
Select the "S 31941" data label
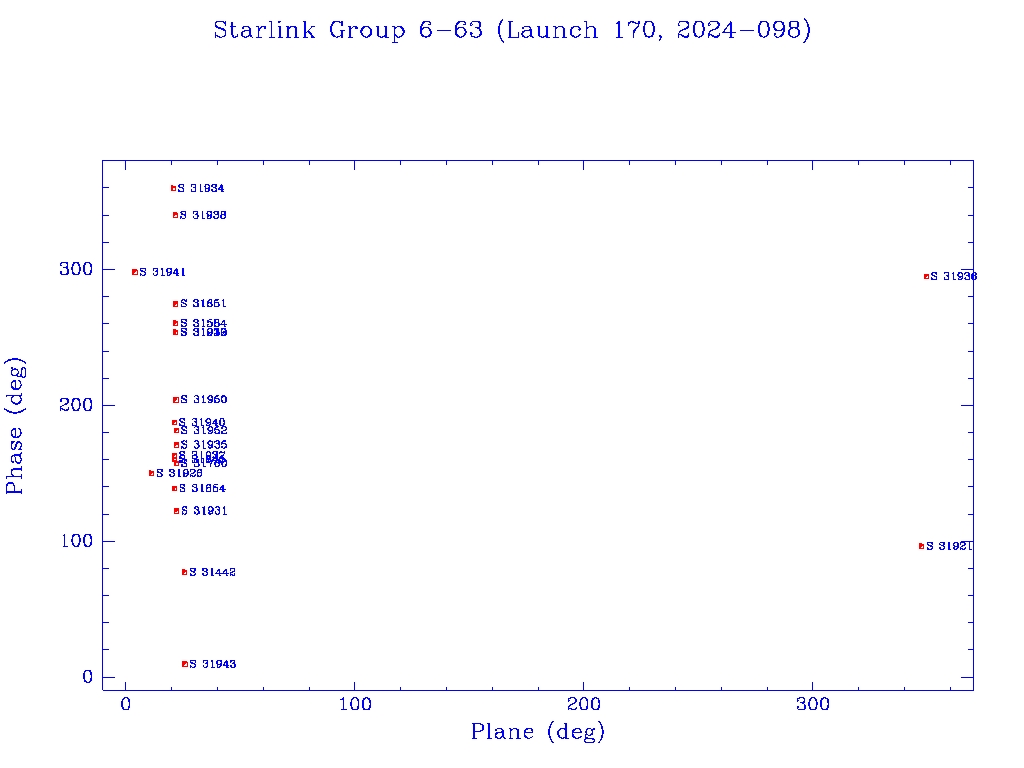[x=163, y=272]
